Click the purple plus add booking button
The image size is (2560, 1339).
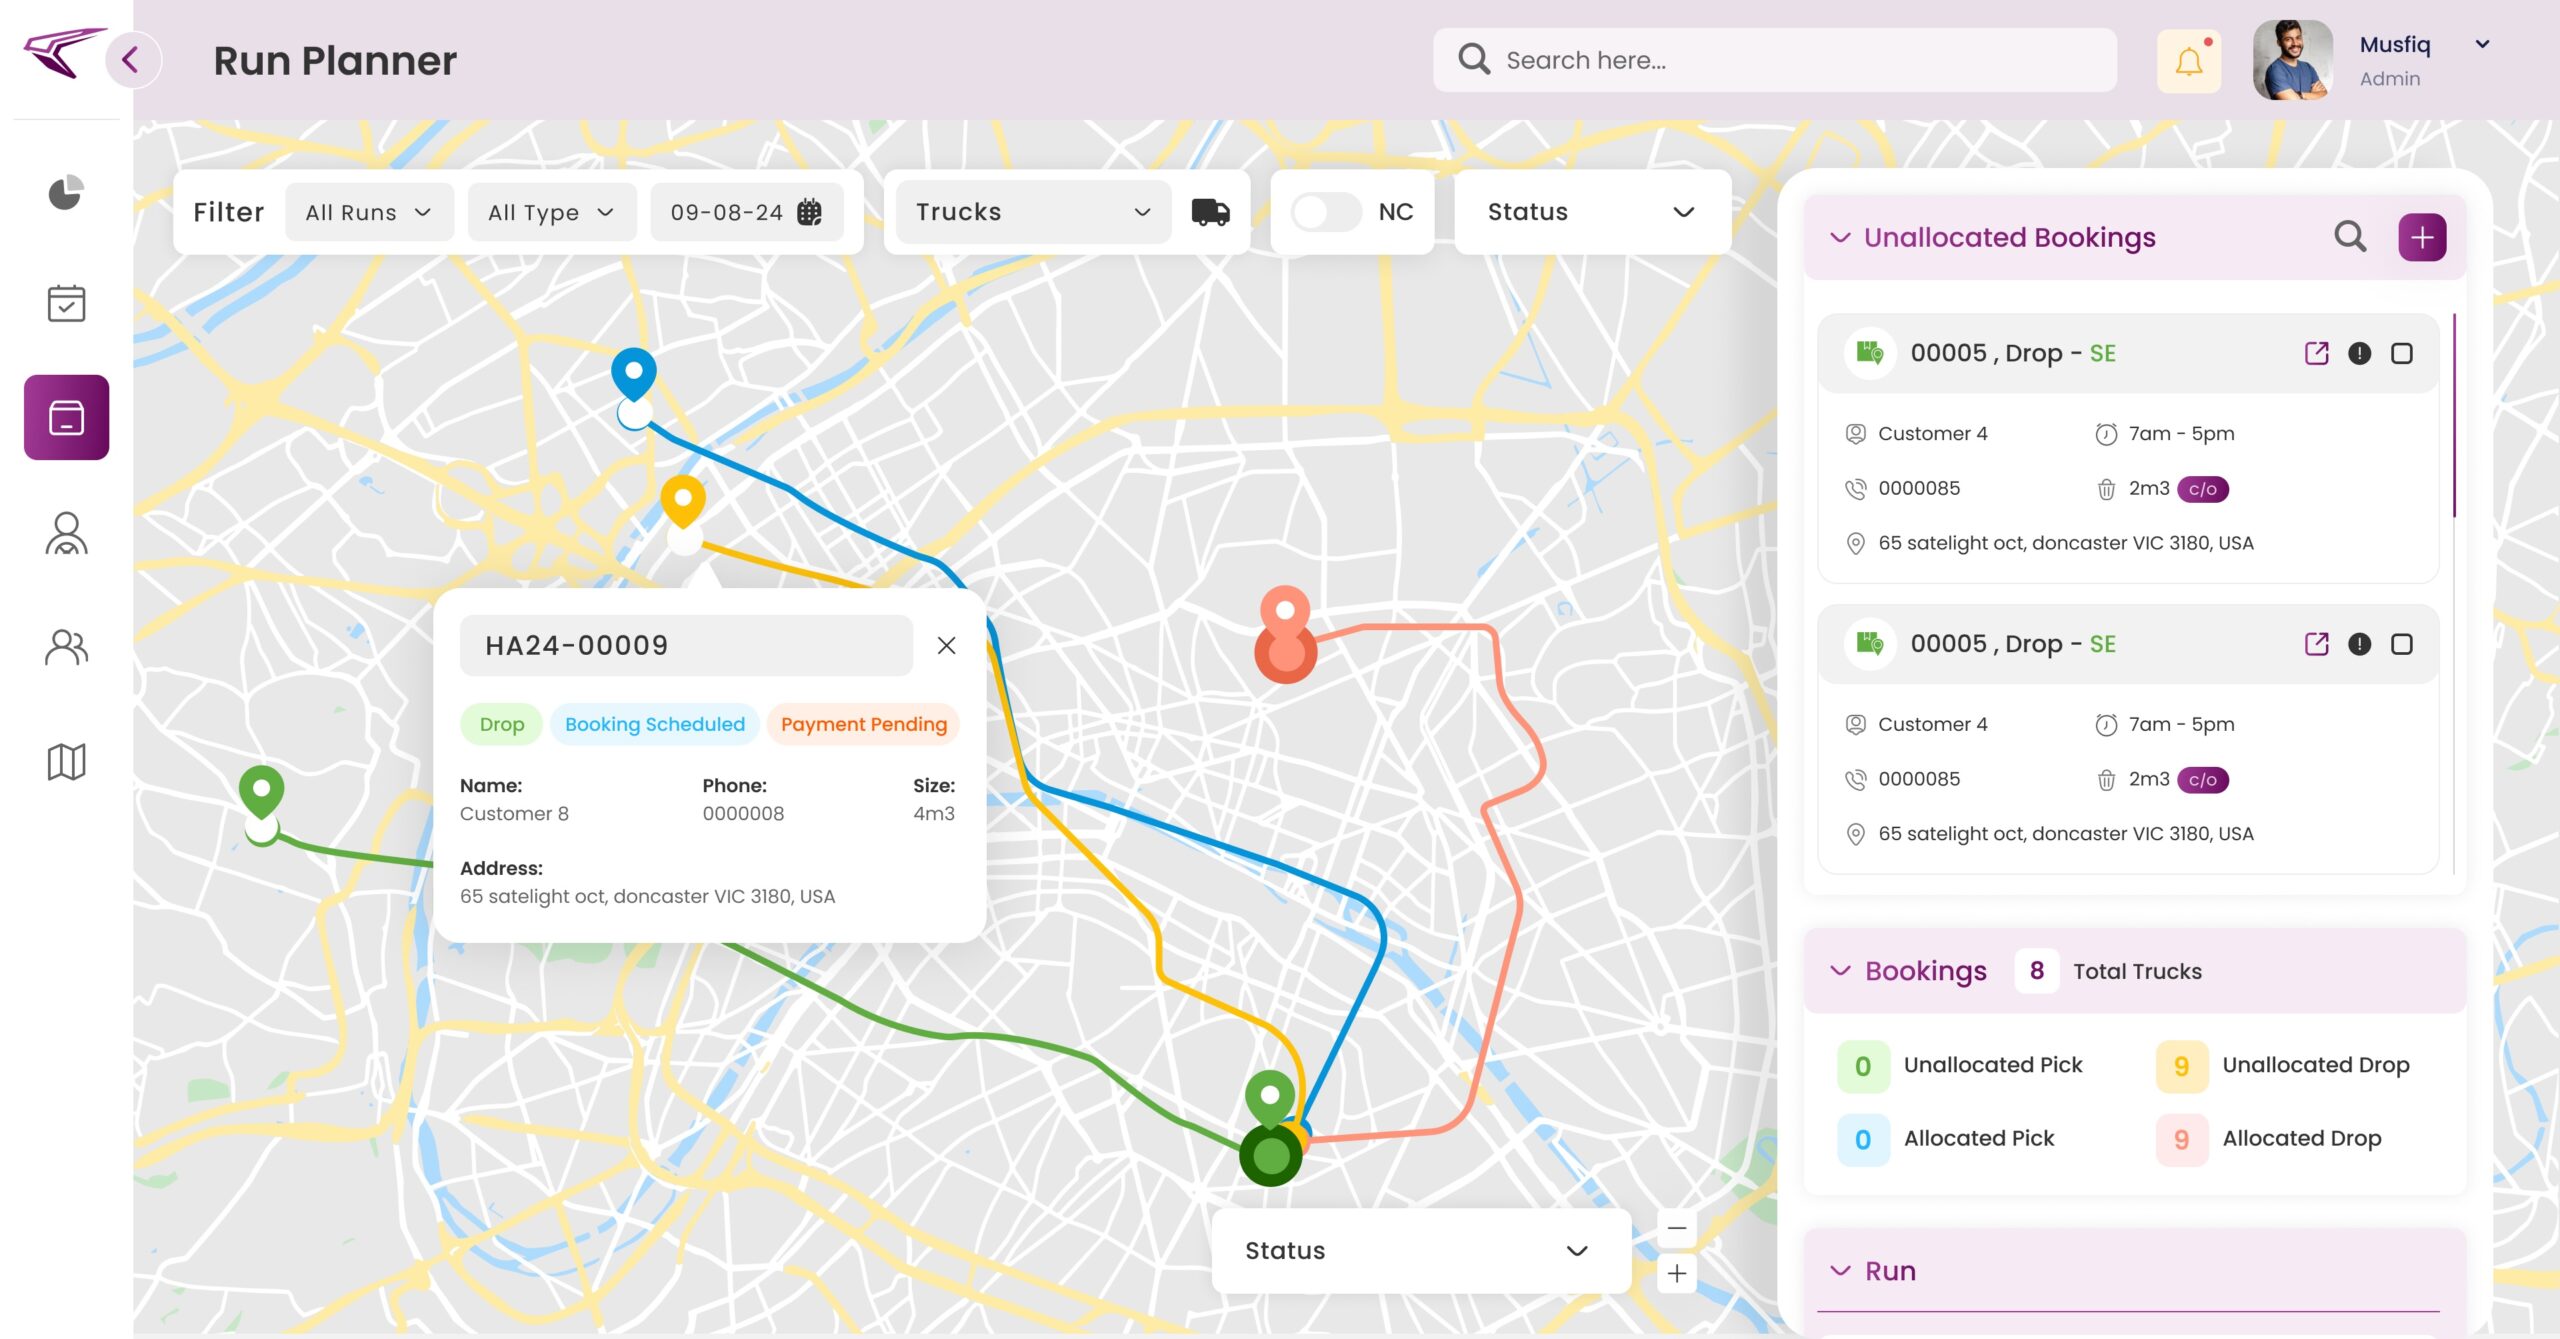coord(2421,237)
